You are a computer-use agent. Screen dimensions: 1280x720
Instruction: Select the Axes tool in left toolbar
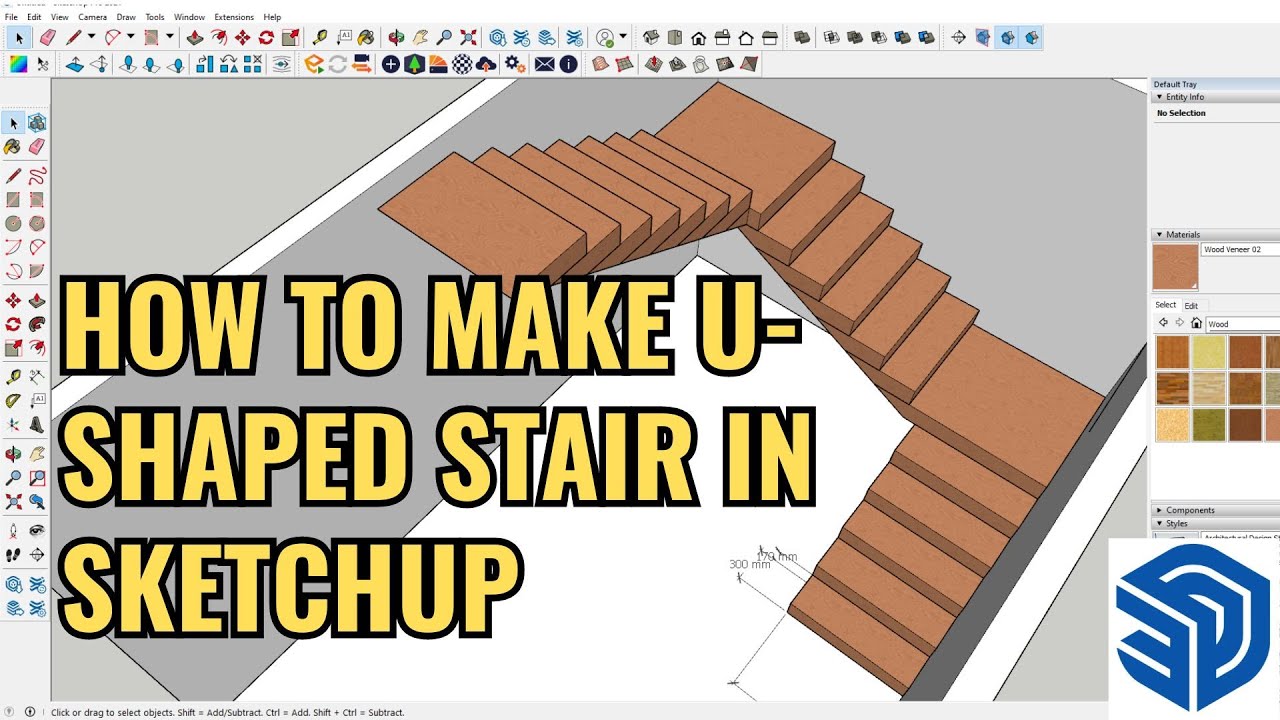click(13, 424)
